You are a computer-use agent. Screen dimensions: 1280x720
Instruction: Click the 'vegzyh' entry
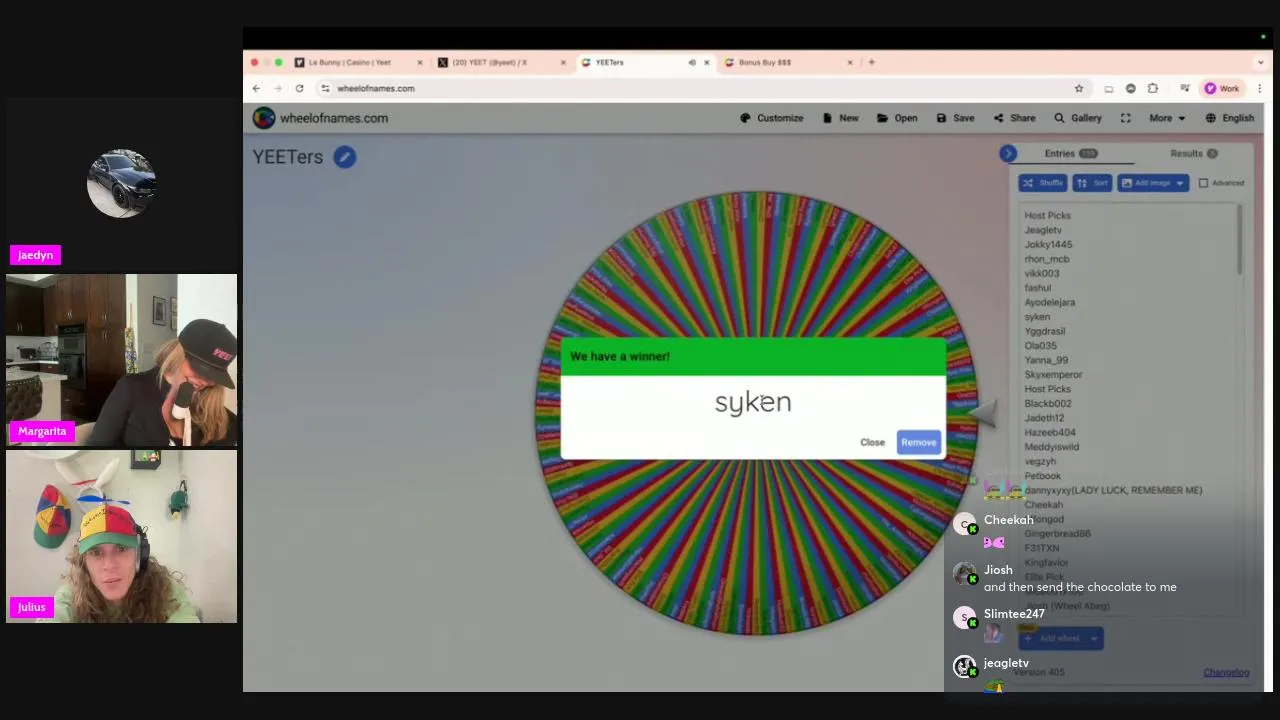coord(1040,462)
